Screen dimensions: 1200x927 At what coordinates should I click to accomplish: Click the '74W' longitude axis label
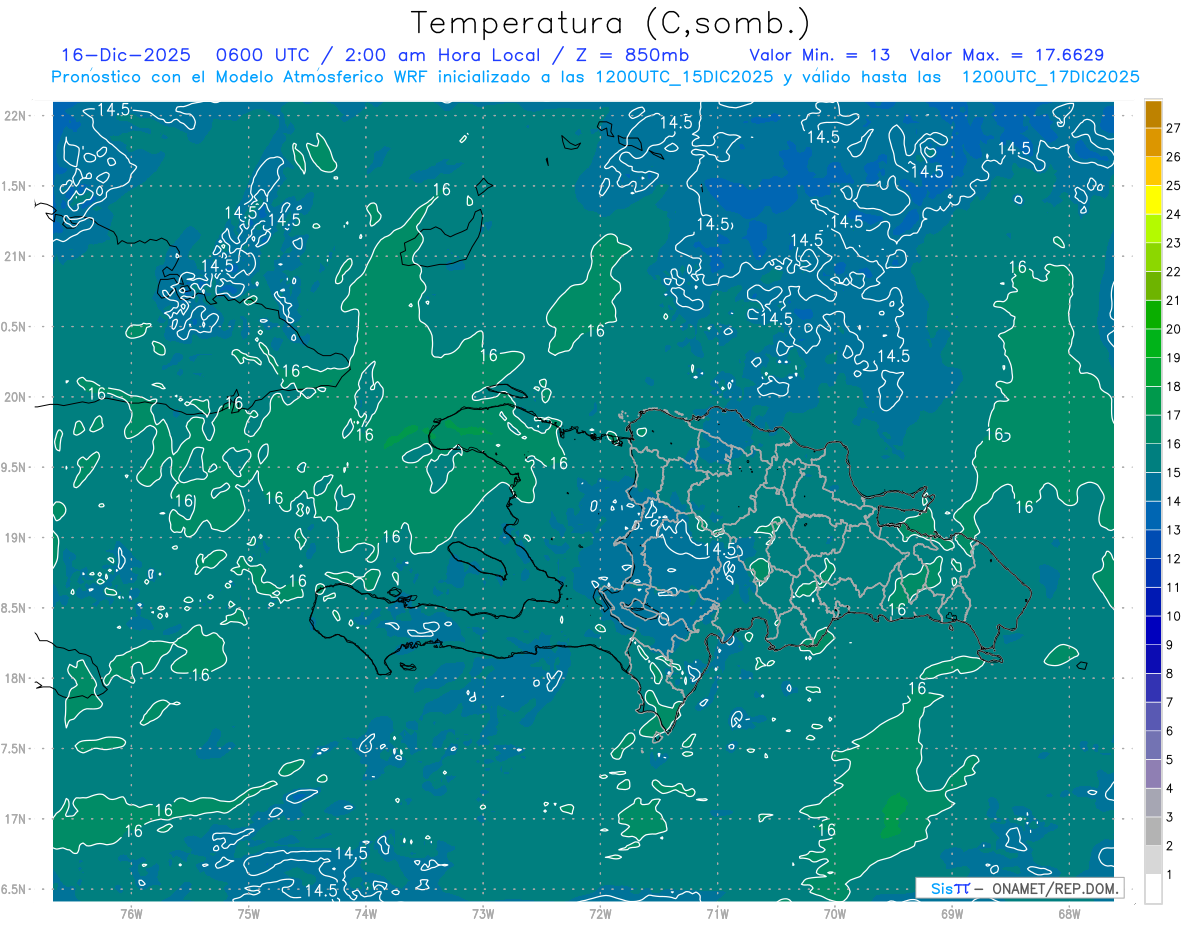tap(366, 913)
